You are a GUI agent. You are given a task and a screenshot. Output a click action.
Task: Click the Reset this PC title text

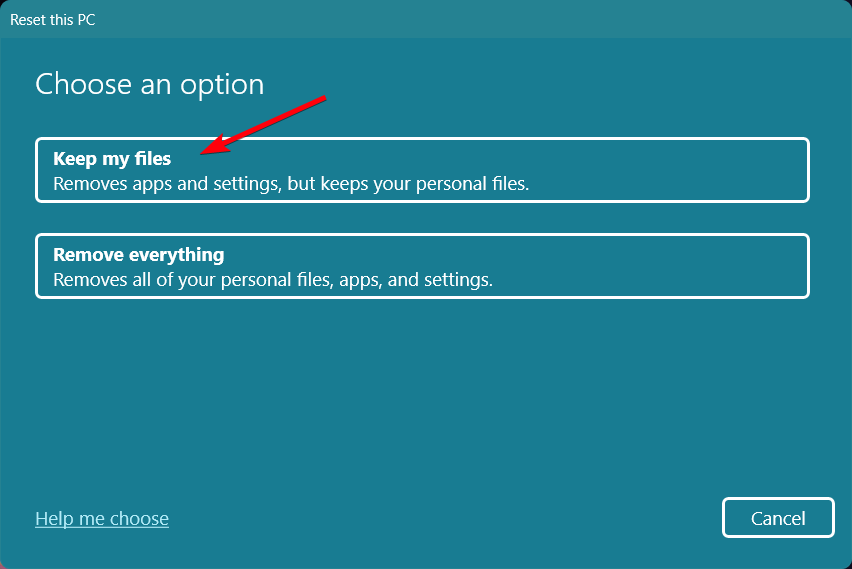(52, 19)
